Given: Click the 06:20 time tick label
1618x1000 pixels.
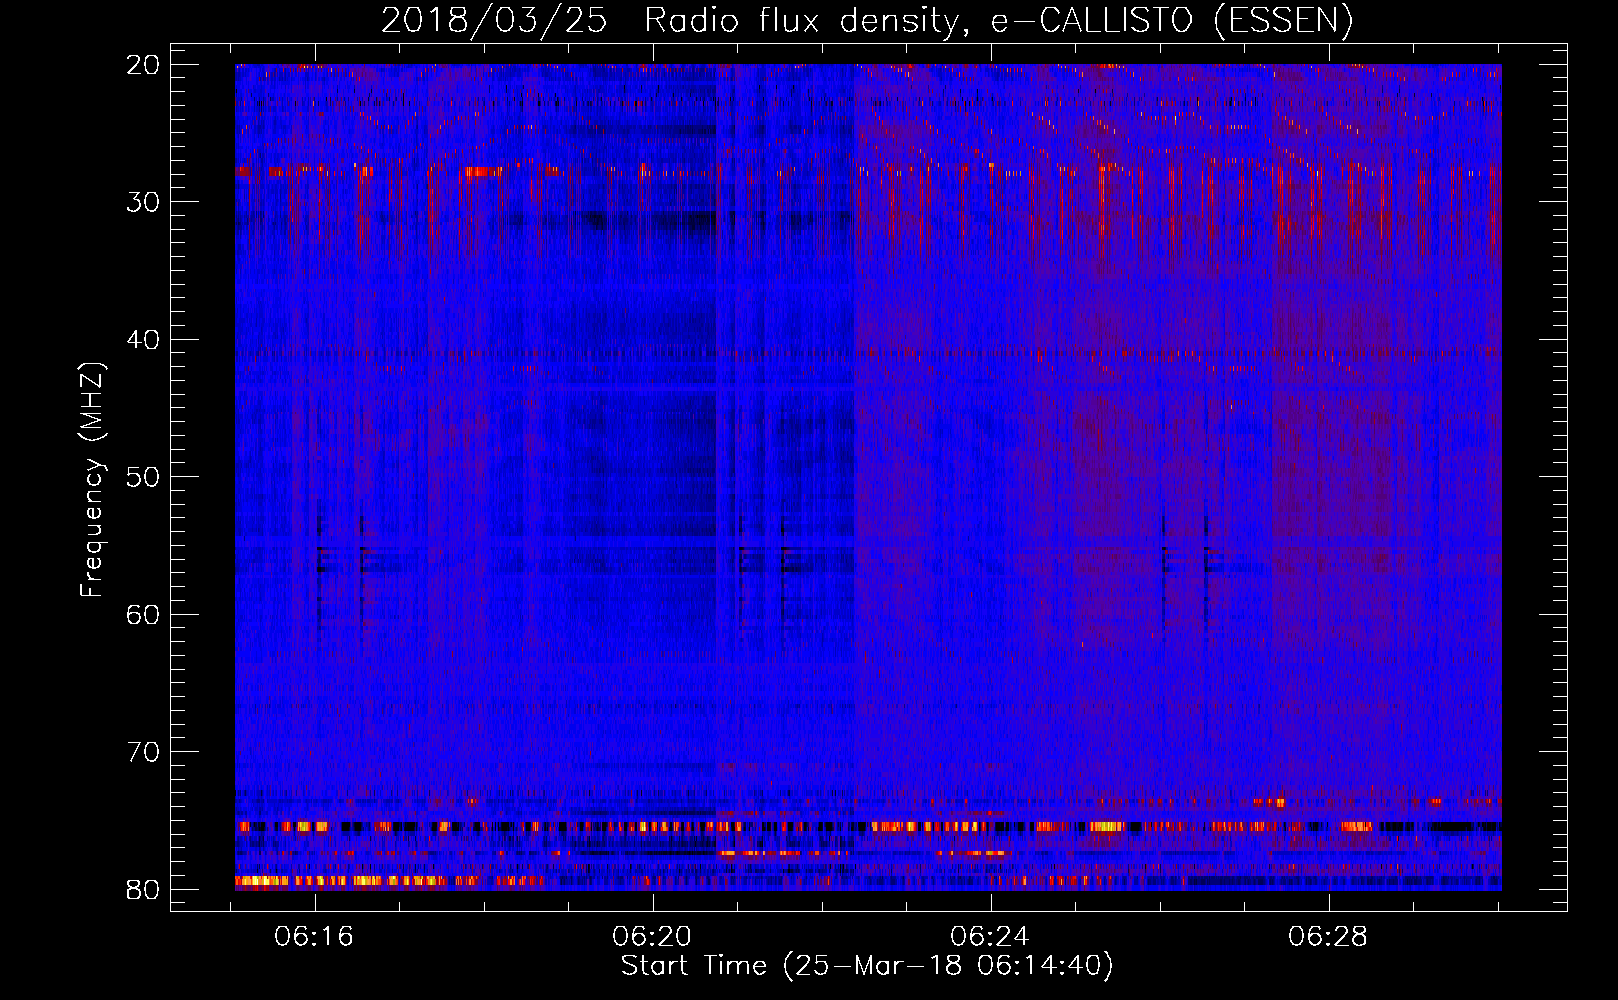Looking at the screenshot, I should pos(653,937).
